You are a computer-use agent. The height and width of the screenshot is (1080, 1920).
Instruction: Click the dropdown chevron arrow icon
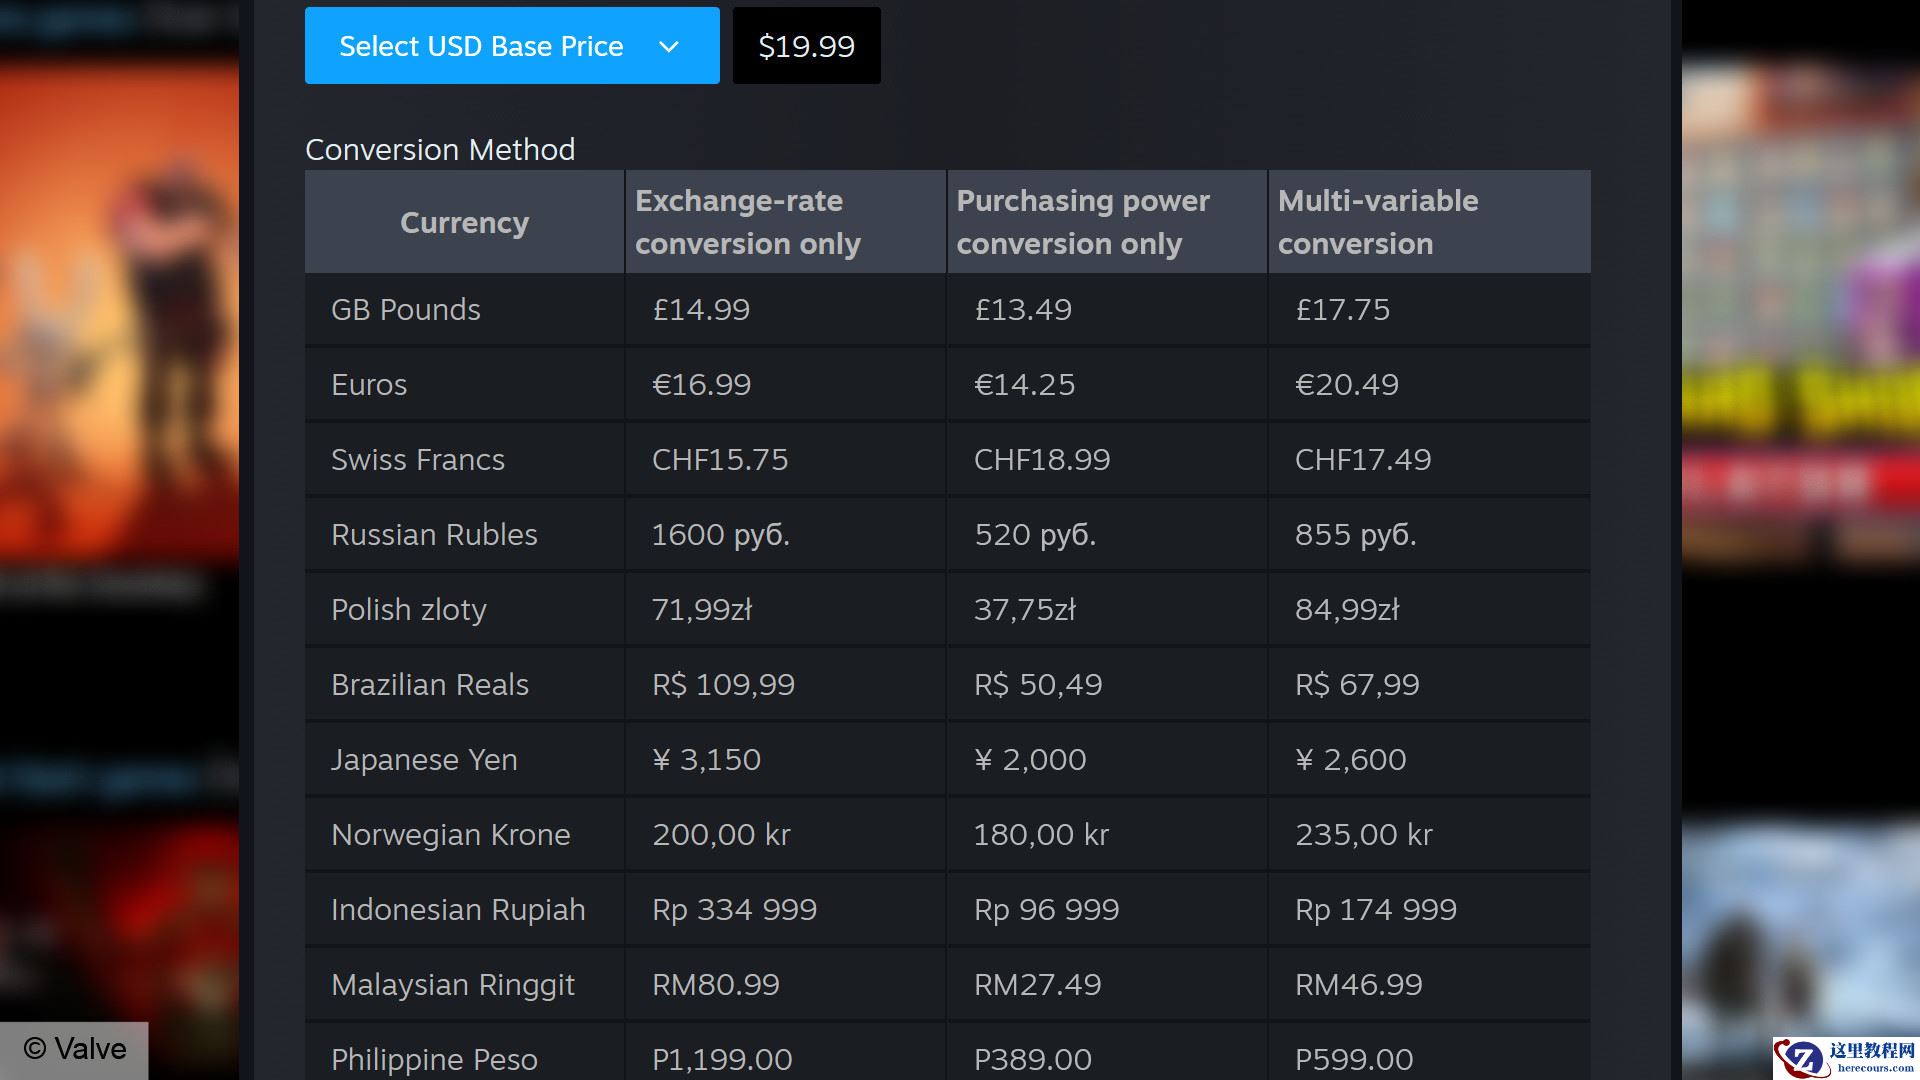669,47
